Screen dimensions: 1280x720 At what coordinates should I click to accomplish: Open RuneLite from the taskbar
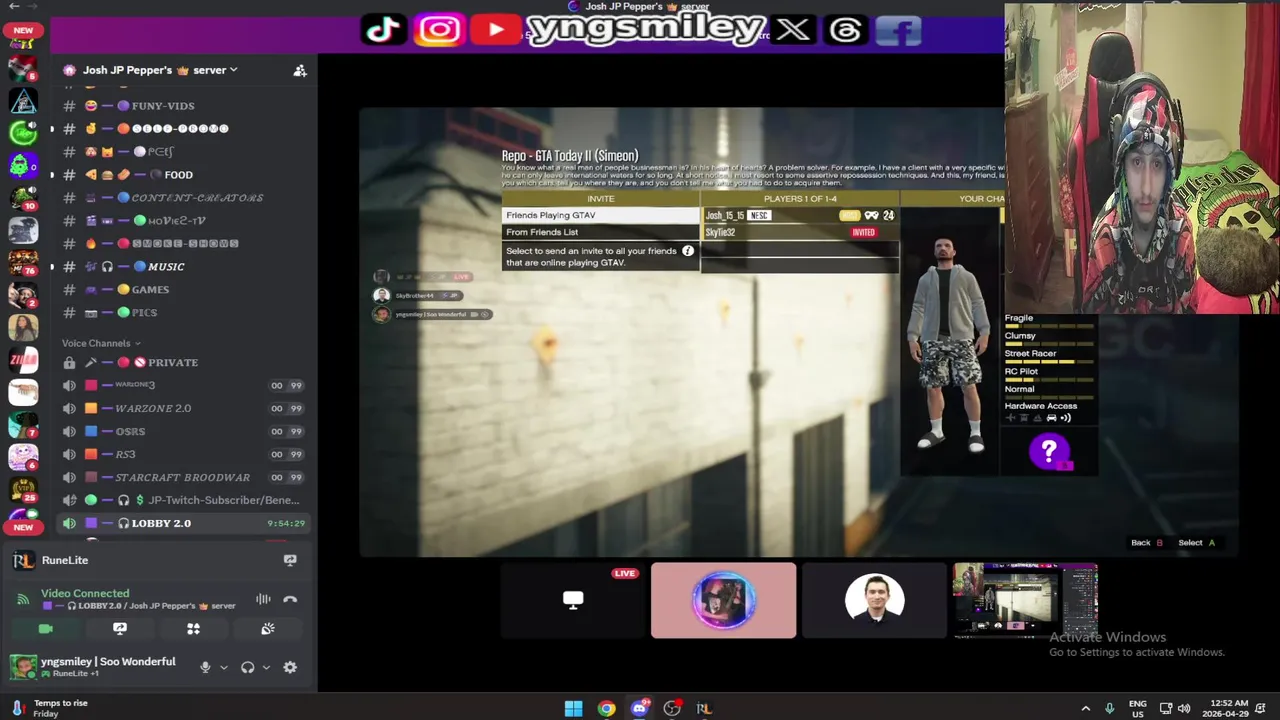[x=704, y=708]
